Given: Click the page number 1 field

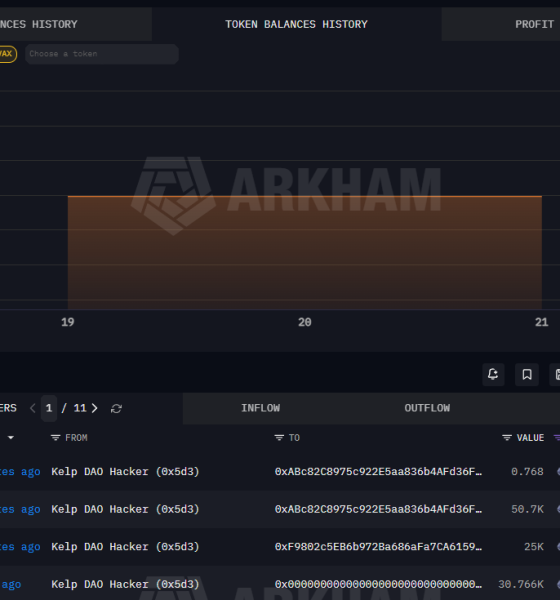Looking at the screenshot, I should (x=49, y=408).
